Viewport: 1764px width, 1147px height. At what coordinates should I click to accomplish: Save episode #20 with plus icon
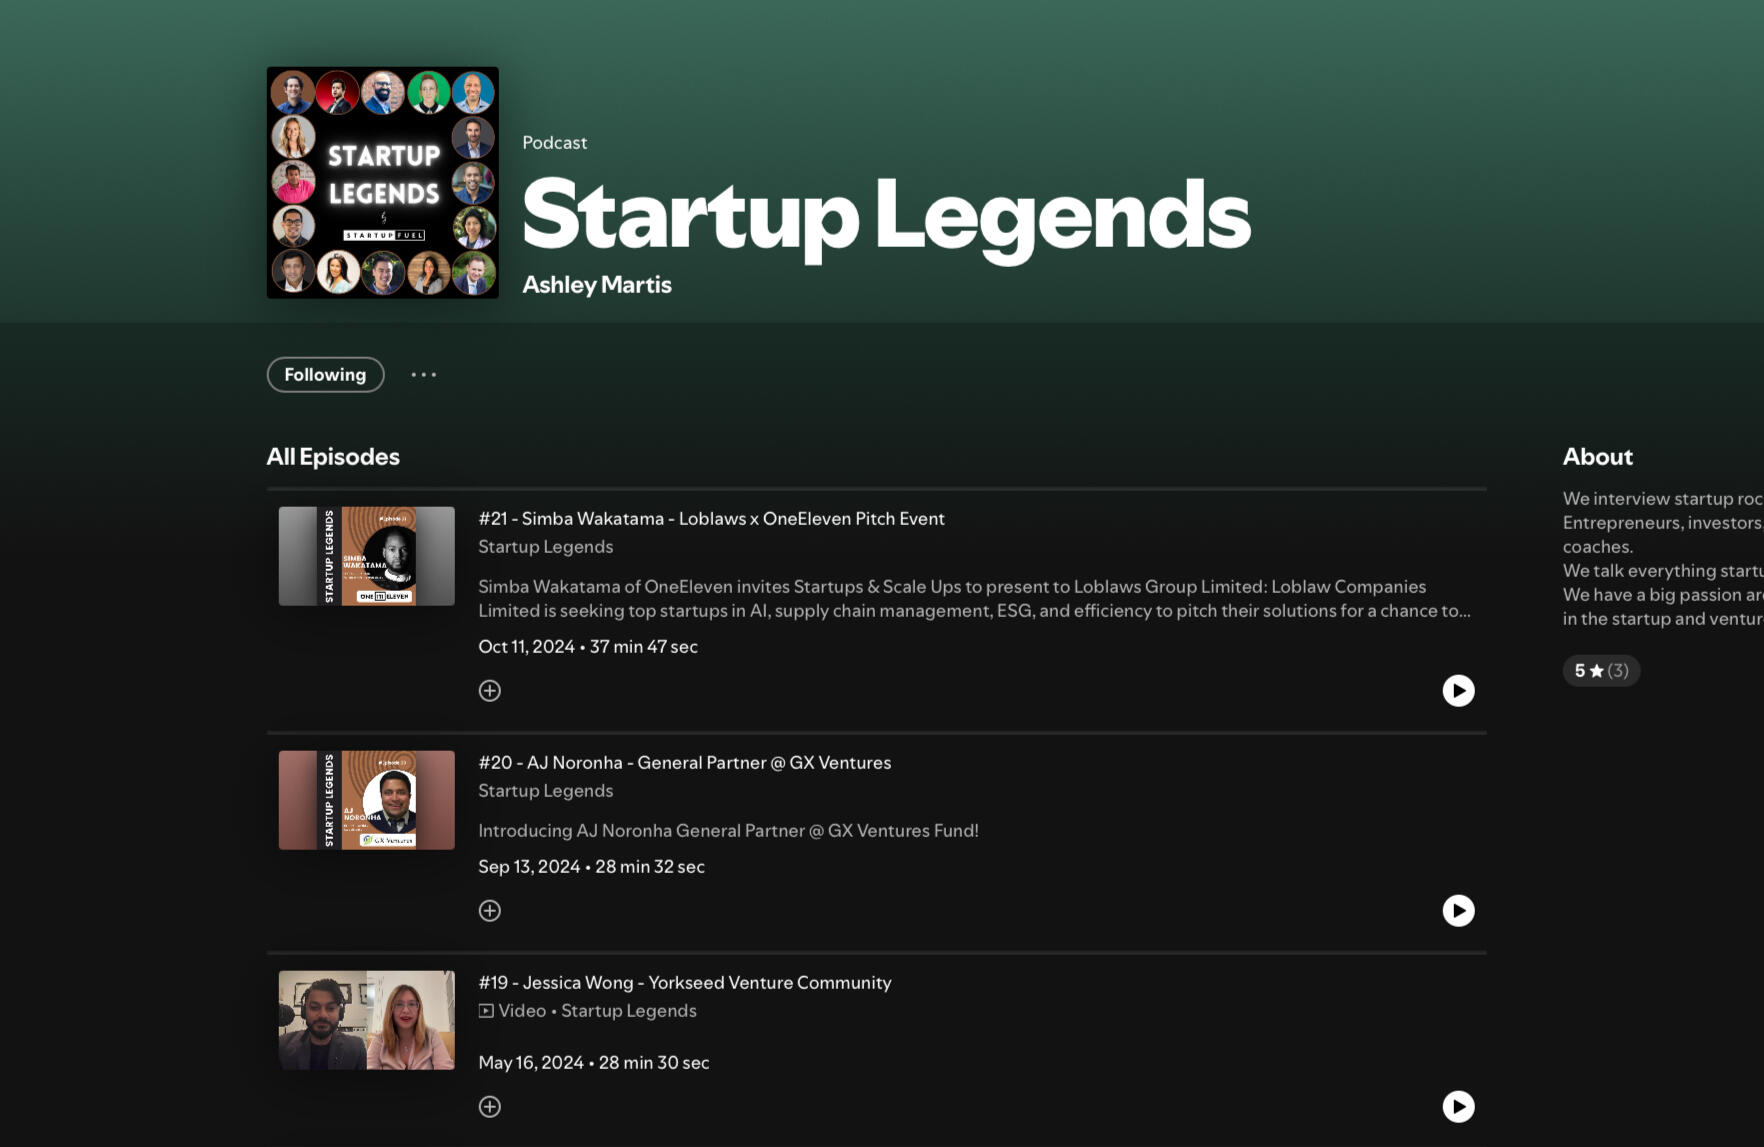click(x=489, y=910)
